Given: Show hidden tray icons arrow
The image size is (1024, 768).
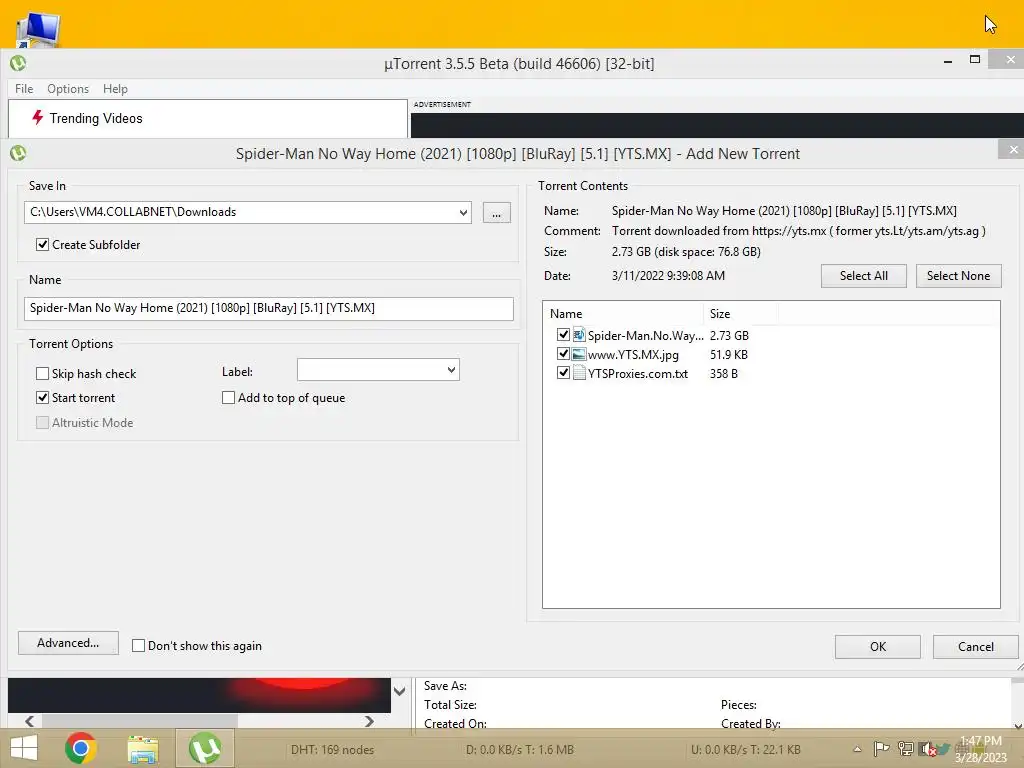Looking at the screenshot, I should pyautogui.click(x=857, y=749).
